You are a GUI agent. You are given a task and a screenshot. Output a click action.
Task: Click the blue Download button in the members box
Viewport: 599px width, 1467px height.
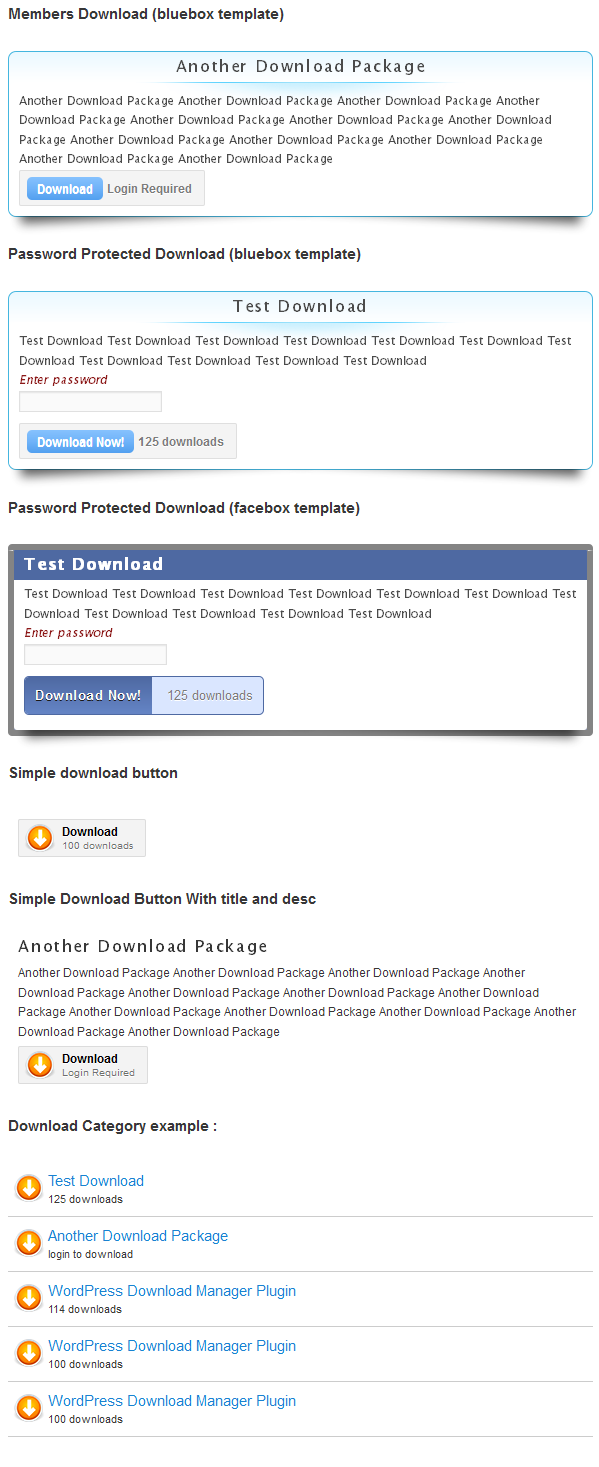coord(65,189)
